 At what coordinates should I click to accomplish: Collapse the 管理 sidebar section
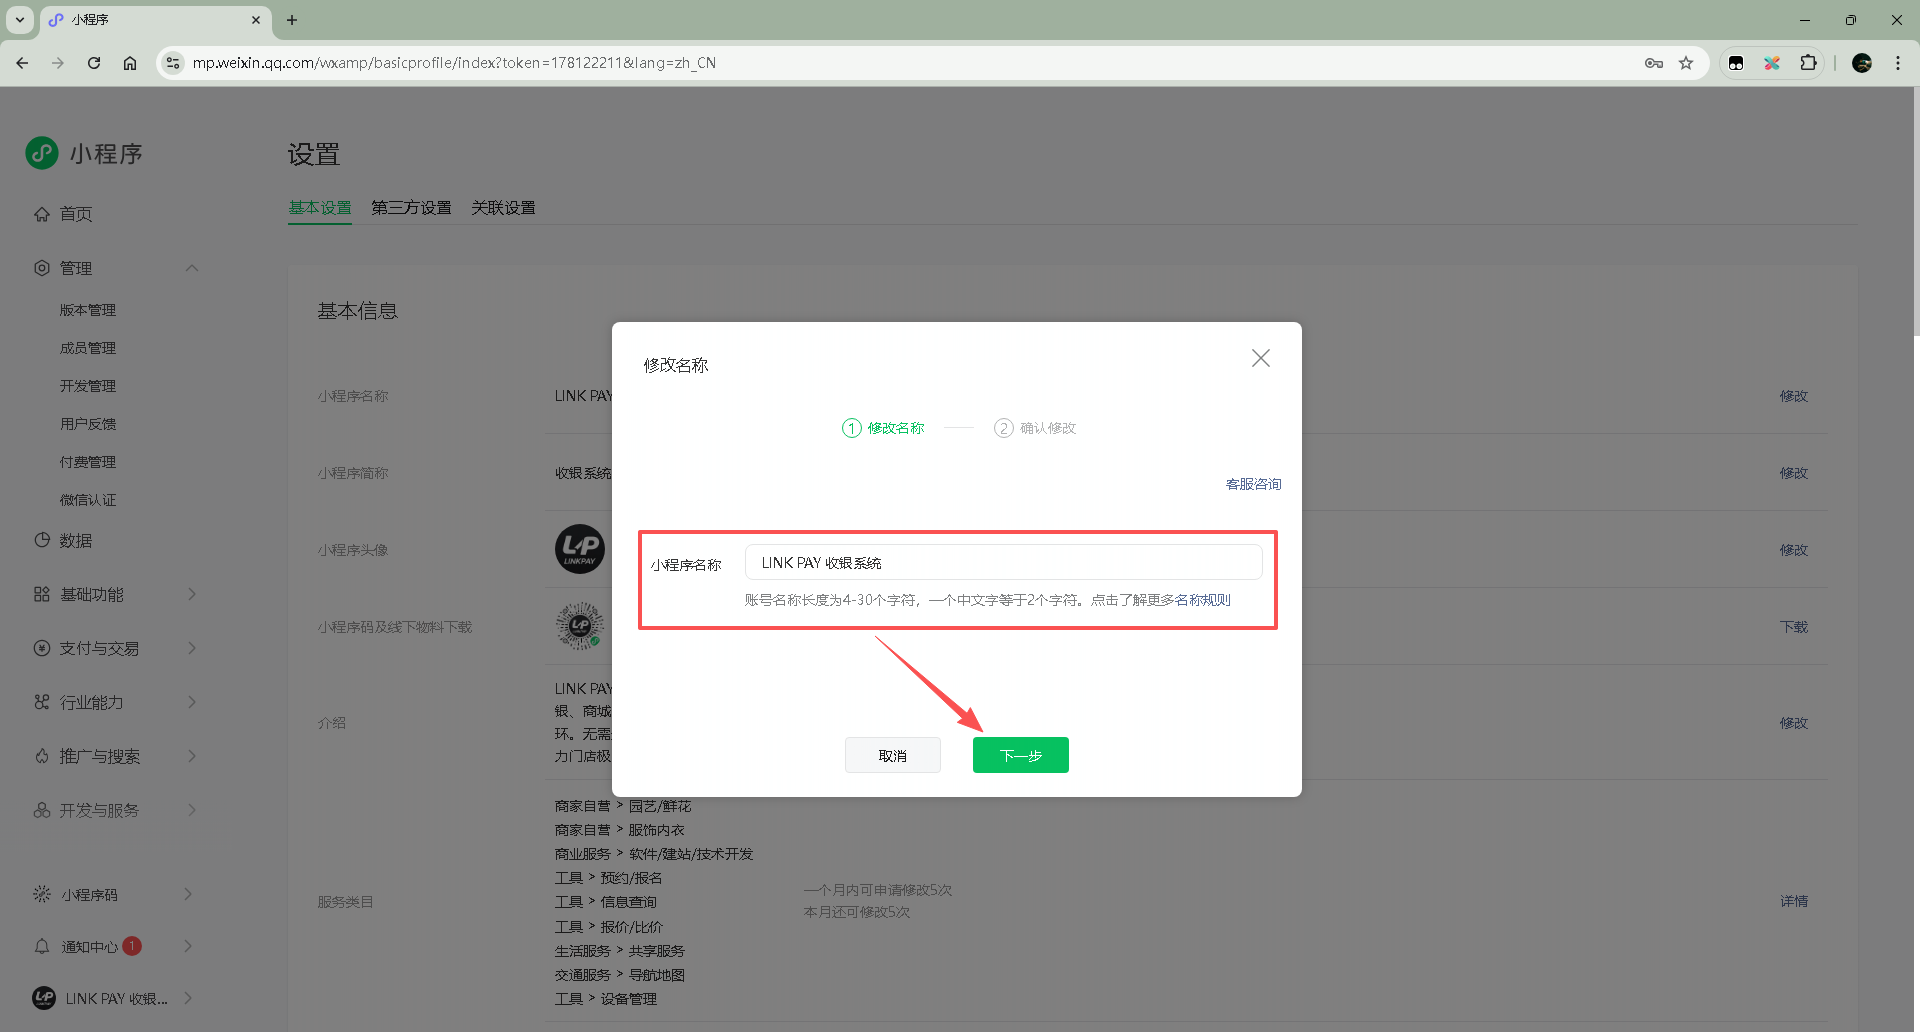tap(192, 268)
